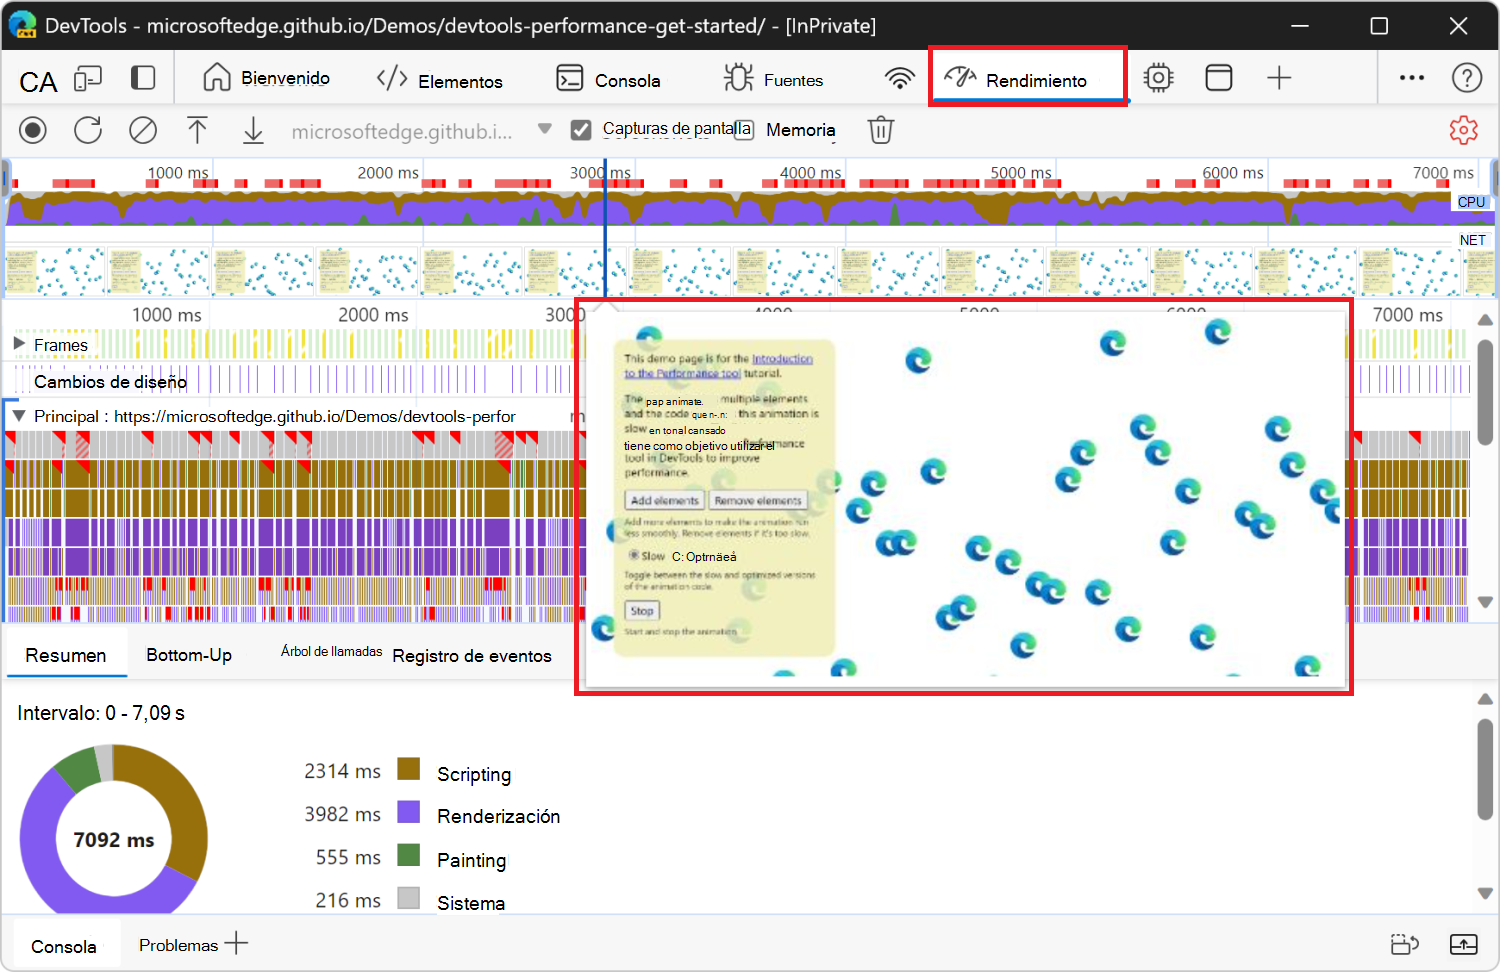Click the reload and record icon
The width and height of the screenshot is (1500, 972).
88,130
